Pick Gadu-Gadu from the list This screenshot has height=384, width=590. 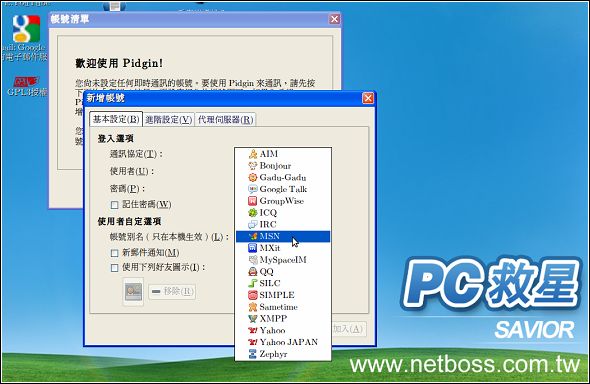(x=283, y=177)
